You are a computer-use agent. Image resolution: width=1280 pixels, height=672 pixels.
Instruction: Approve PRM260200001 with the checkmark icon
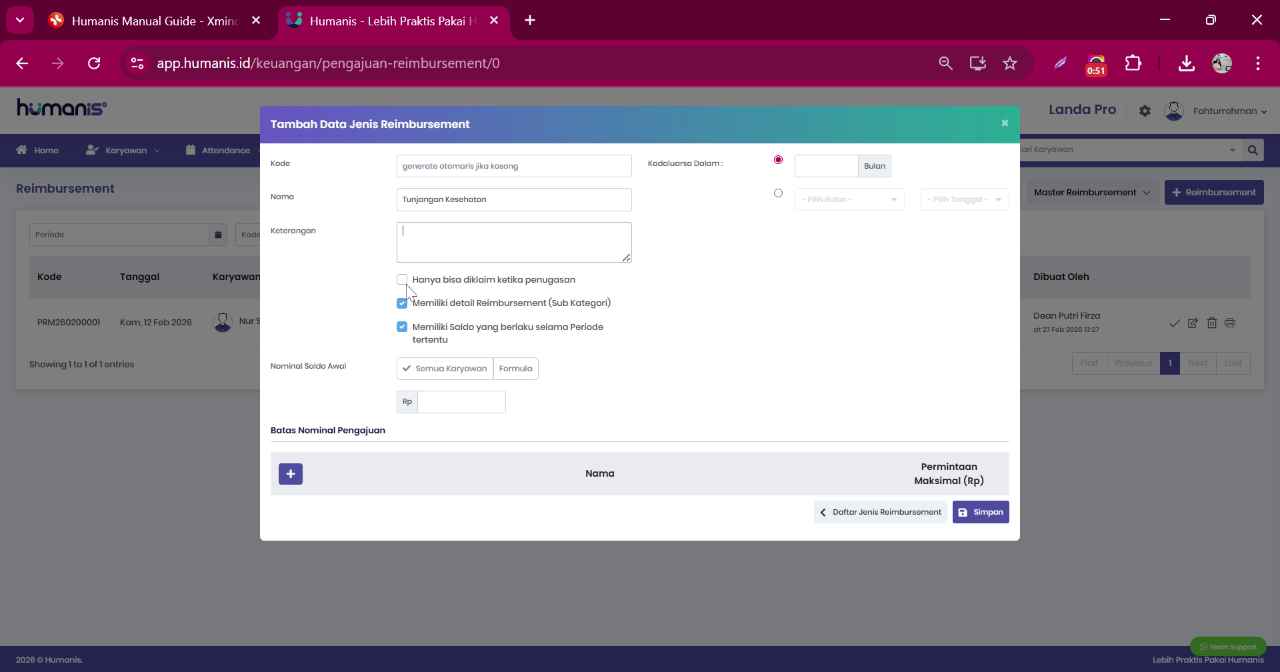coord(1175,323)
